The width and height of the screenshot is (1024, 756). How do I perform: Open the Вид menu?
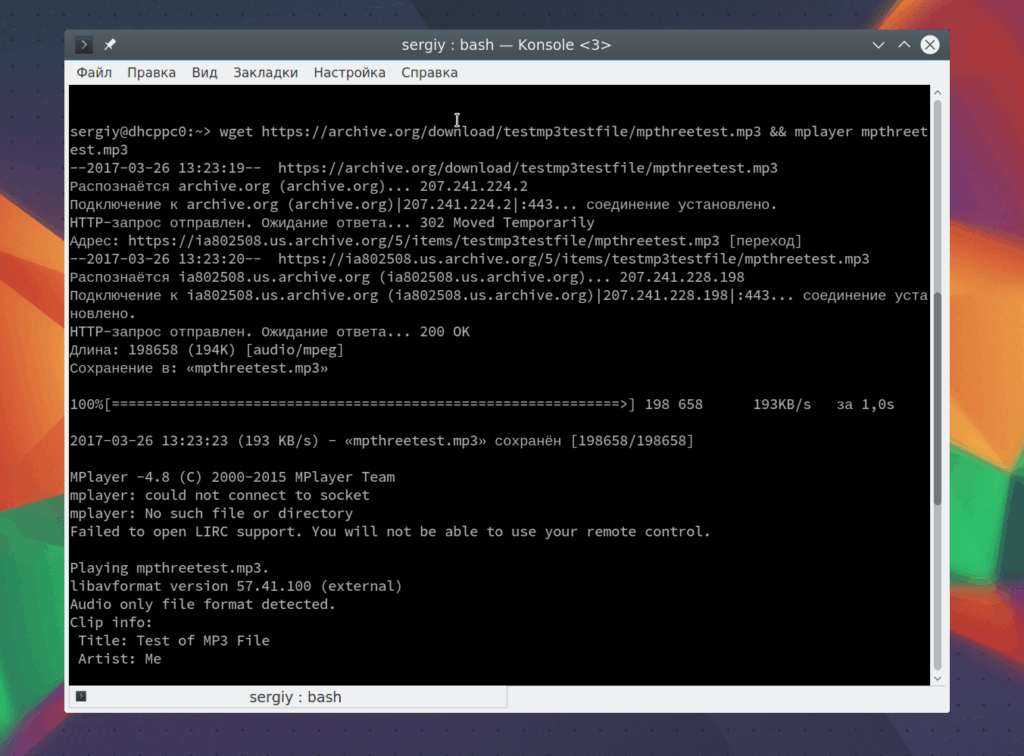click(204, 72)
